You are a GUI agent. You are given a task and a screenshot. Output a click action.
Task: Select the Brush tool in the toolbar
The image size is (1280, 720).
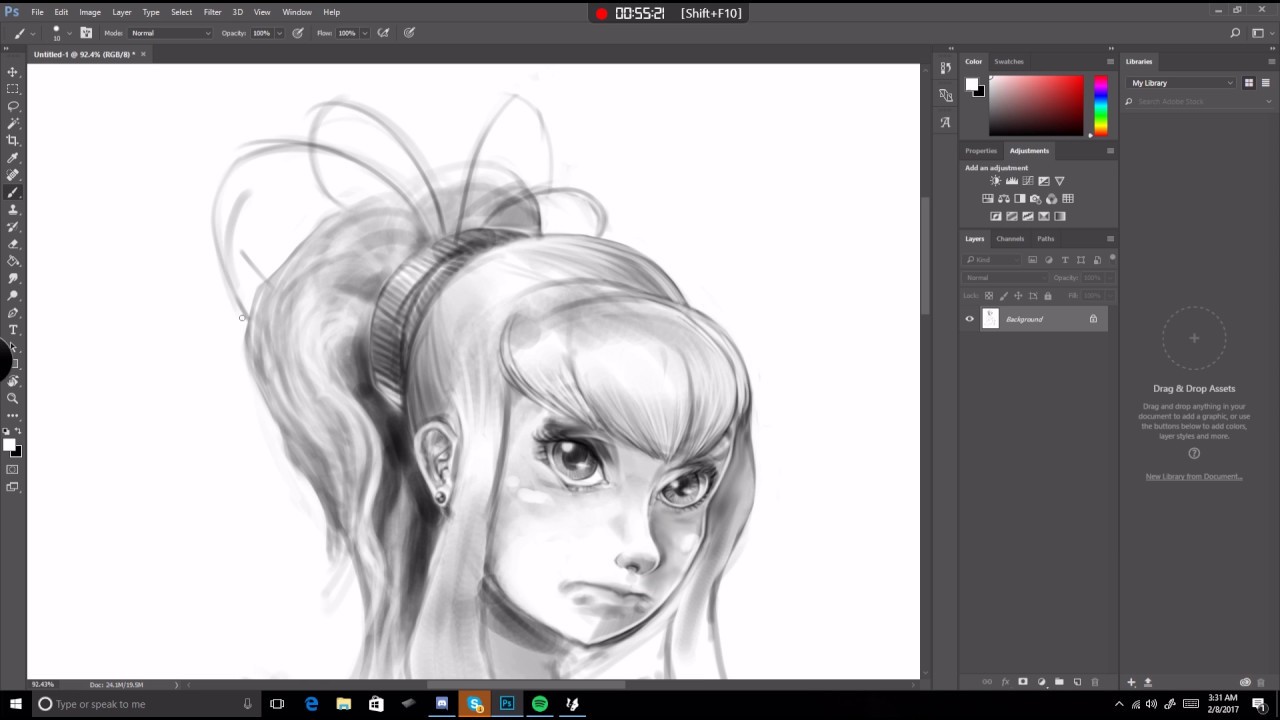[x=13, y=192]
